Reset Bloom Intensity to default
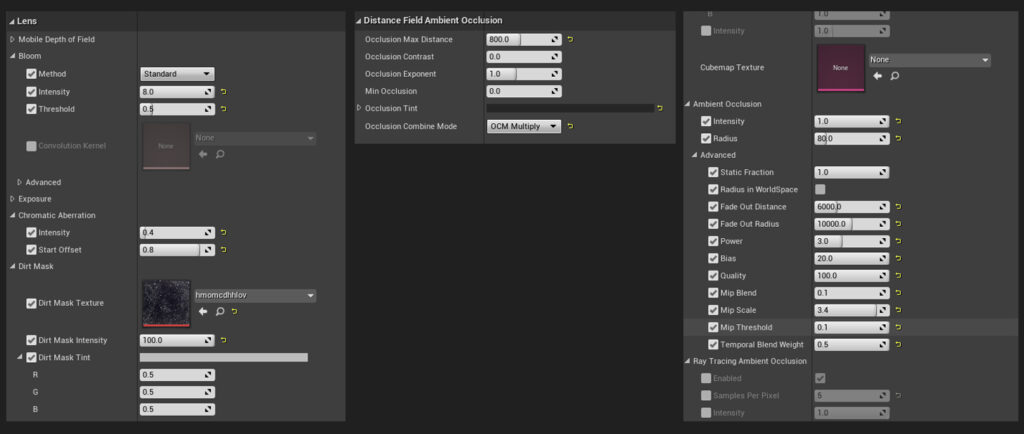The height and width of the screenshot is (434, 1024). tap(224, 92)
